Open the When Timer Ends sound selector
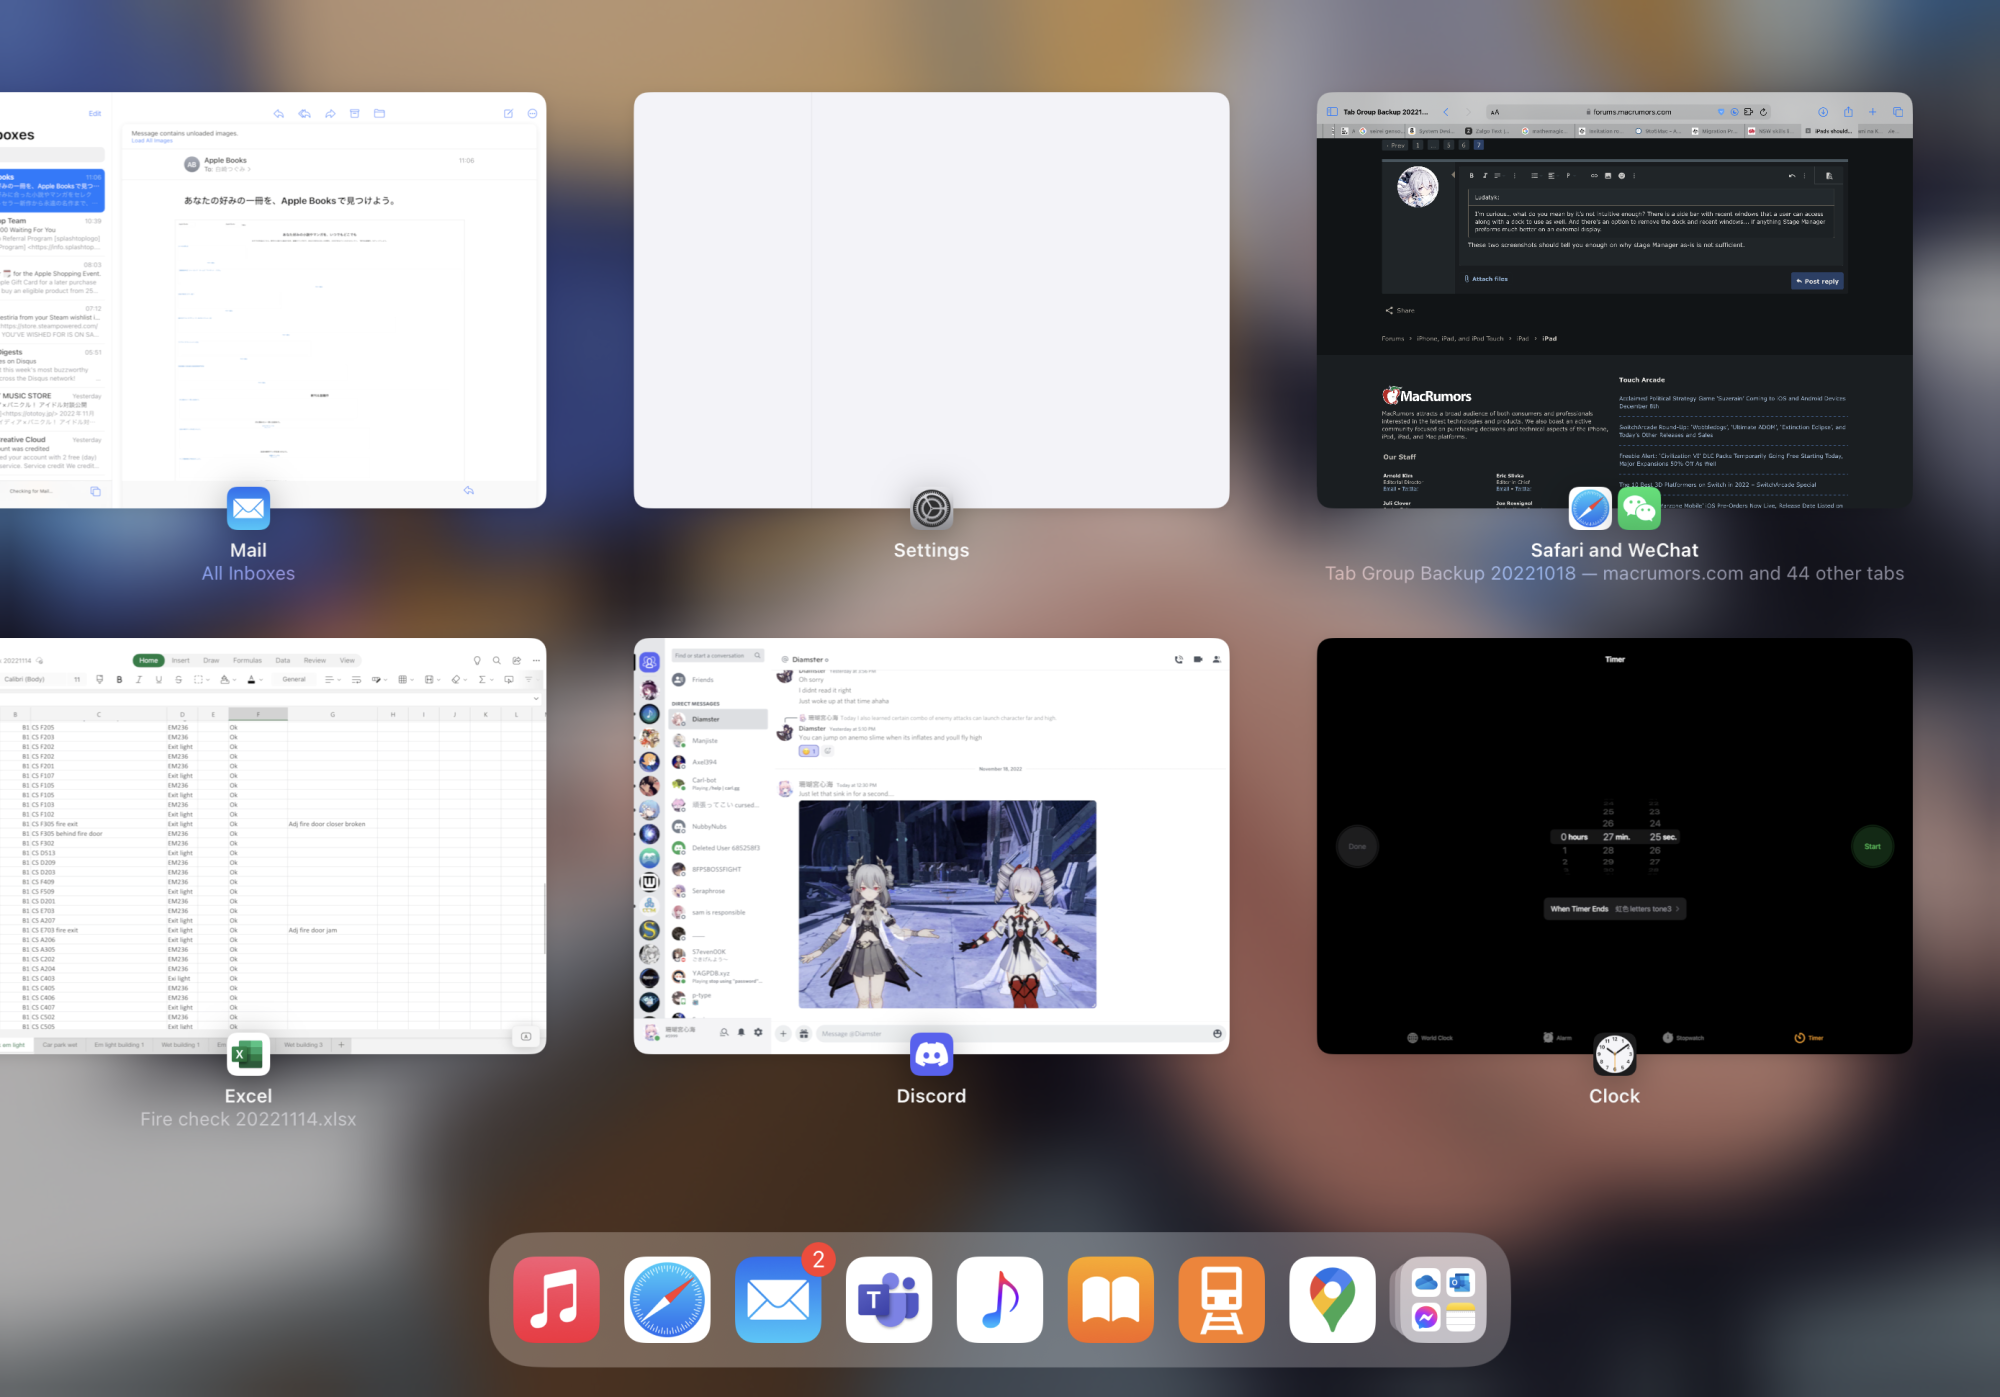2000x1397 pixels. coord(1614,908)
